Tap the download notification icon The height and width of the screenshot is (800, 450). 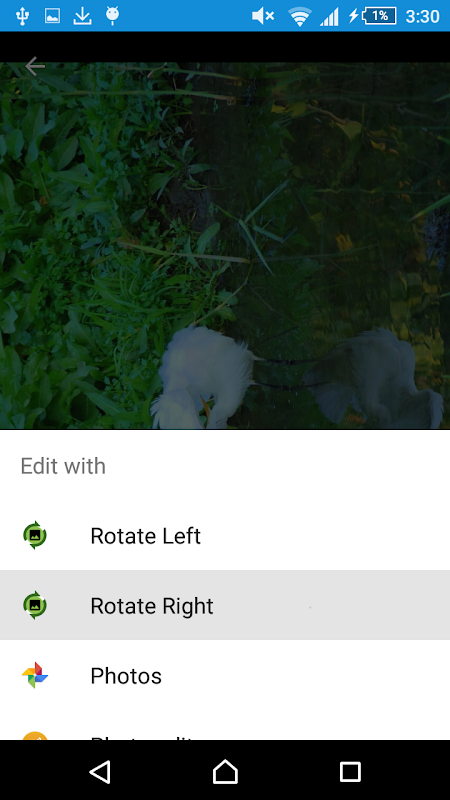pyautogui.click(x=82, y=16)
